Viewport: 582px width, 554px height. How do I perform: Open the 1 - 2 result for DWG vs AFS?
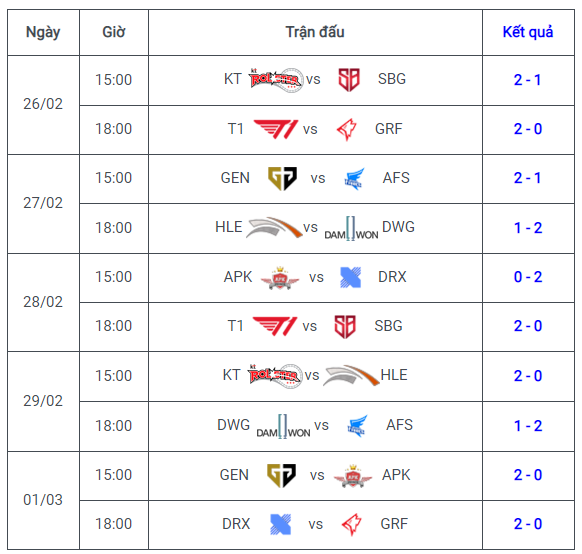coord(528,426)
